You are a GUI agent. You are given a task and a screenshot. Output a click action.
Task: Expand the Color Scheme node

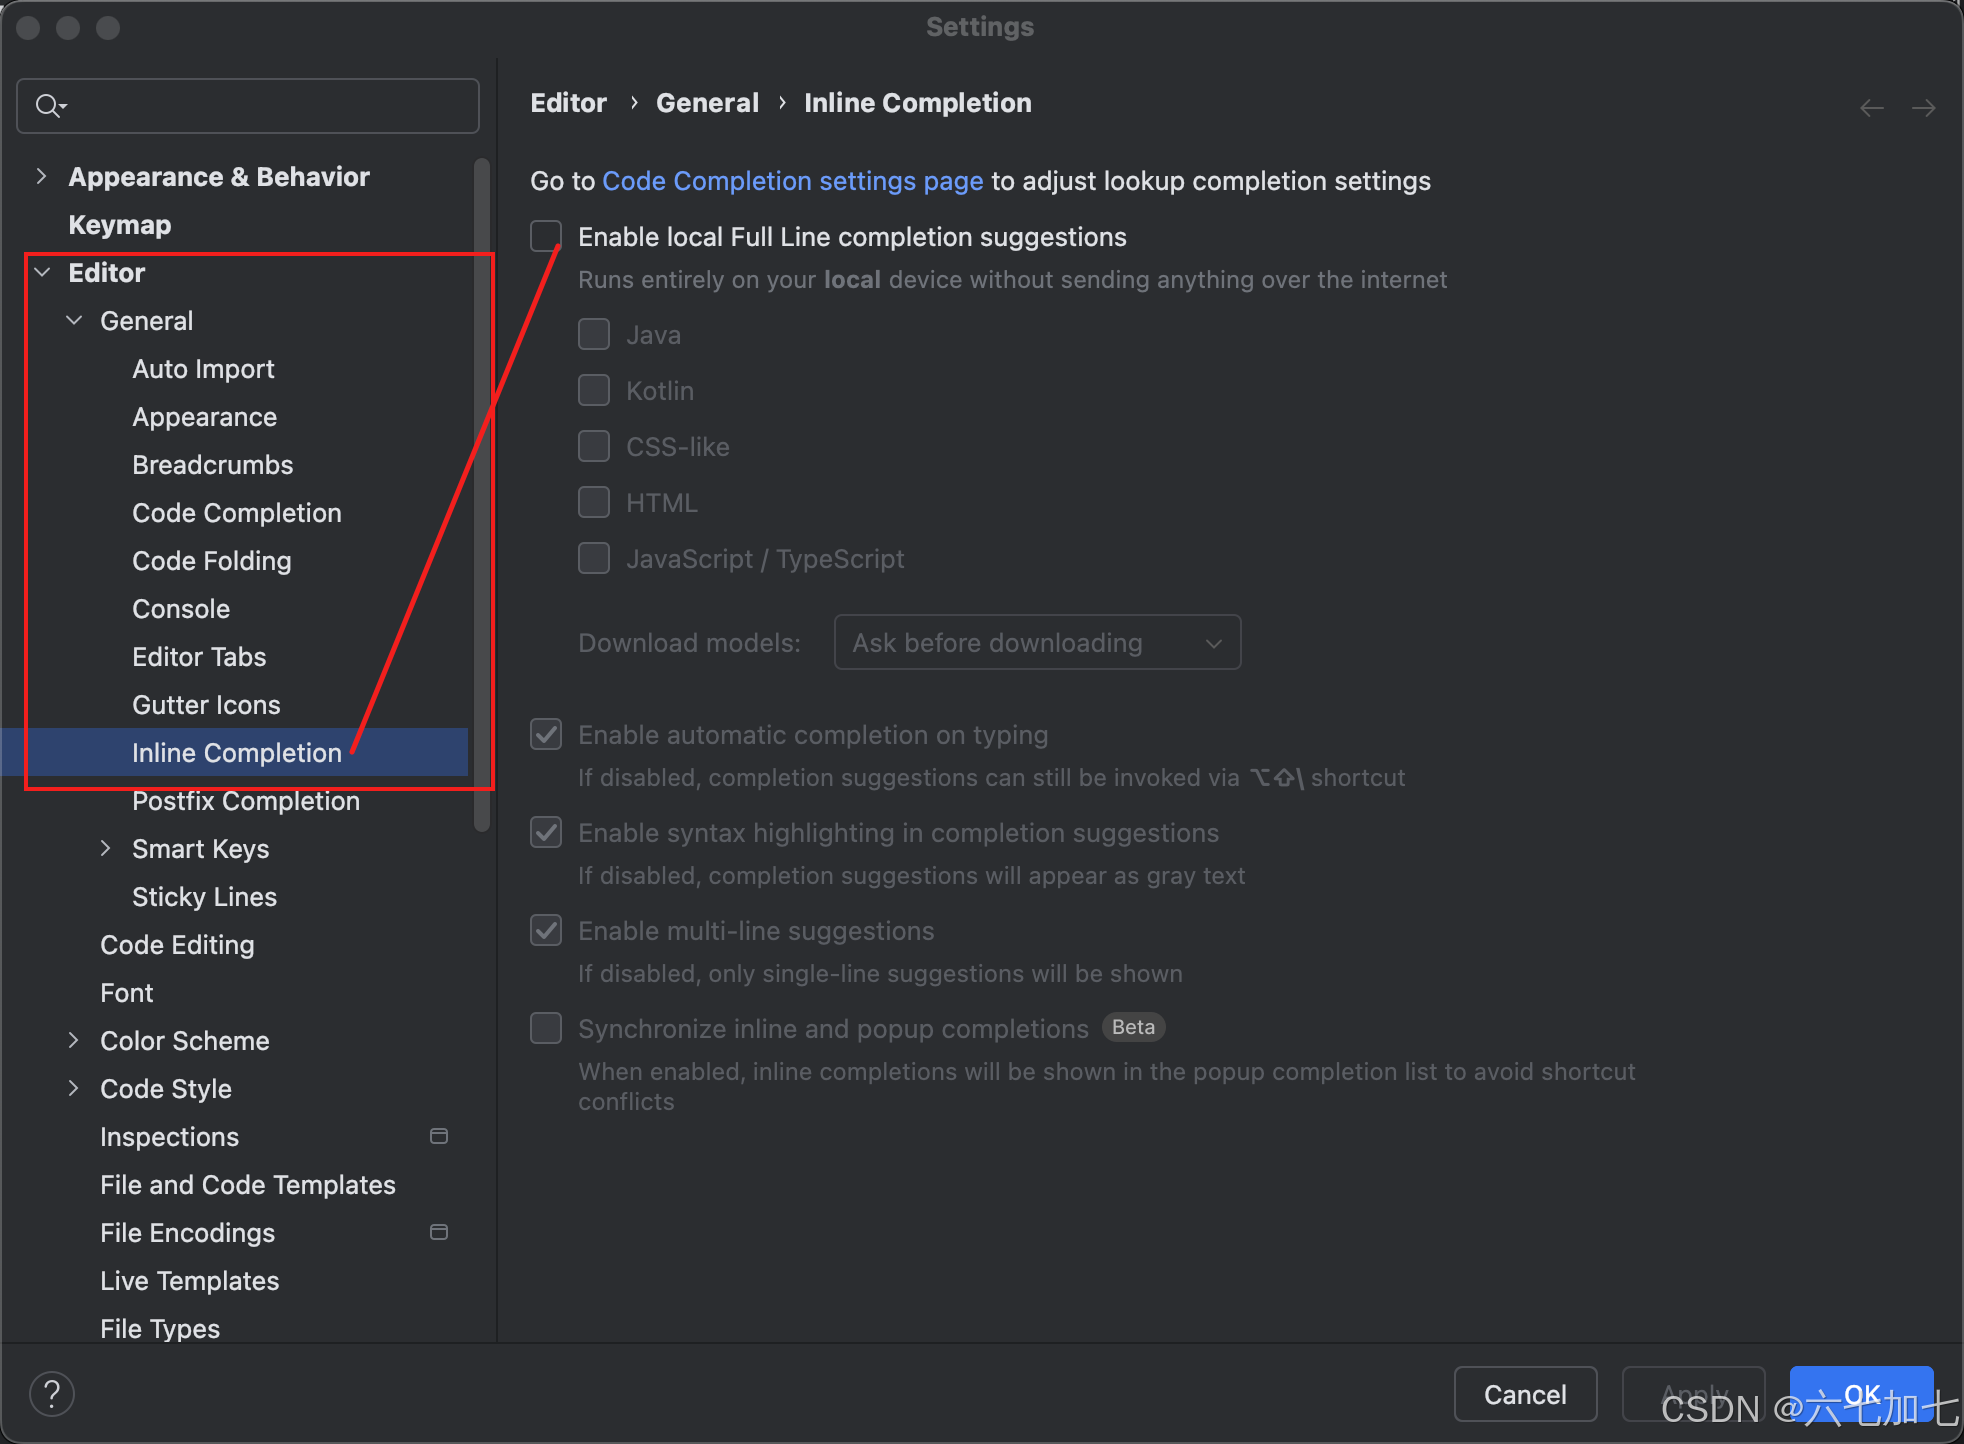[73, 1040]
